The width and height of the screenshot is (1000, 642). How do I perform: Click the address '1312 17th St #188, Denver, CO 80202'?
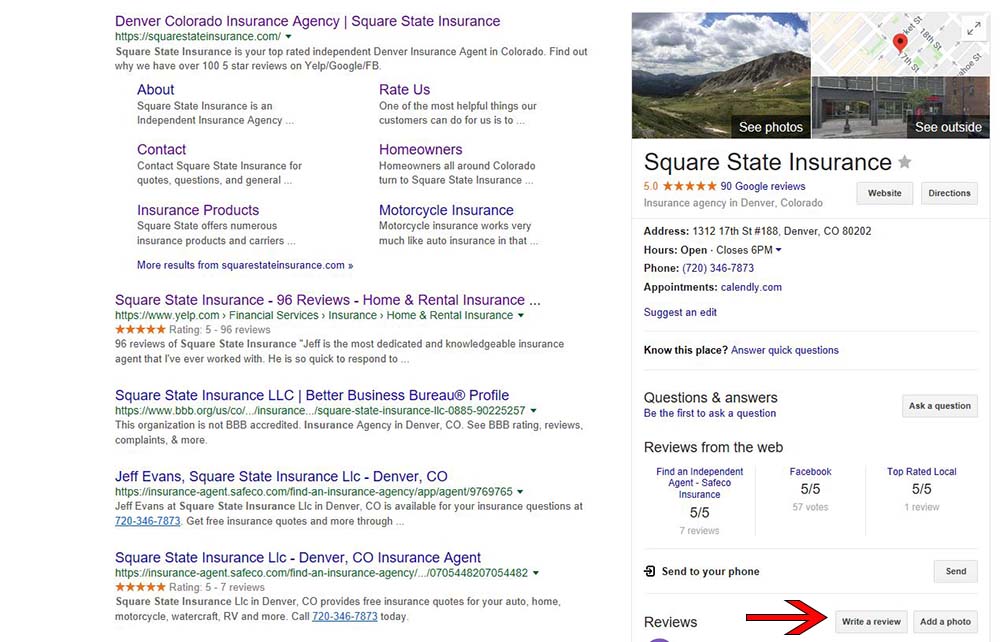pyautogui.click(x=782, y=231)
